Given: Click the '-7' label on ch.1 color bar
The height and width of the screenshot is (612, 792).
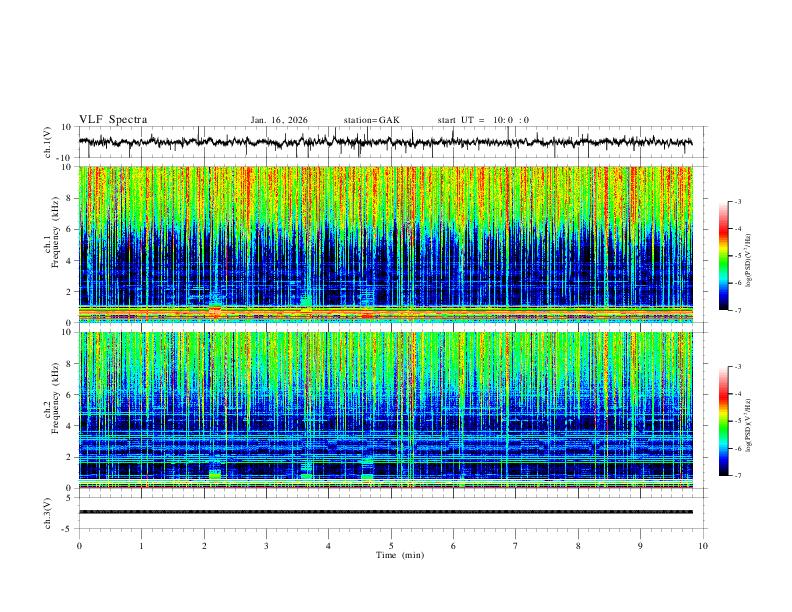Looking at the screenshot, I should (x=737, y=311).
